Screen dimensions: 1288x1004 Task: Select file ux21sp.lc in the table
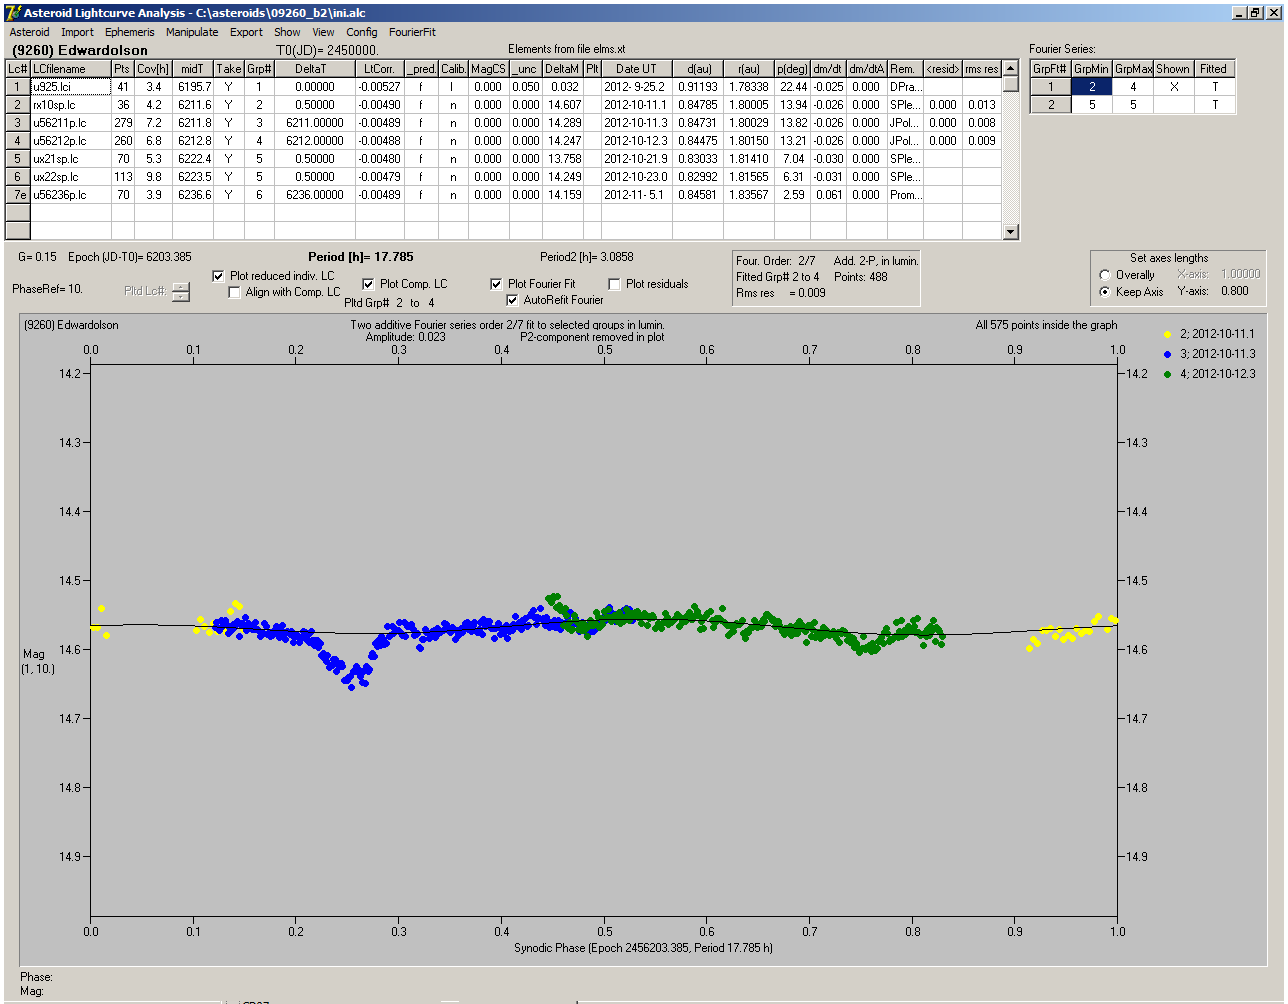(x=70, y=159)
